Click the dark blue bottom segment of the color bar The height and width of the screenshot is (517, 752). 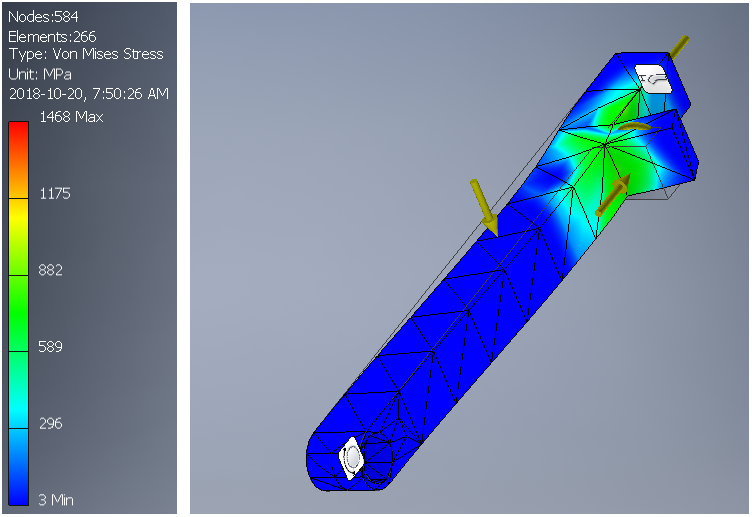click(x=19, y=467)
